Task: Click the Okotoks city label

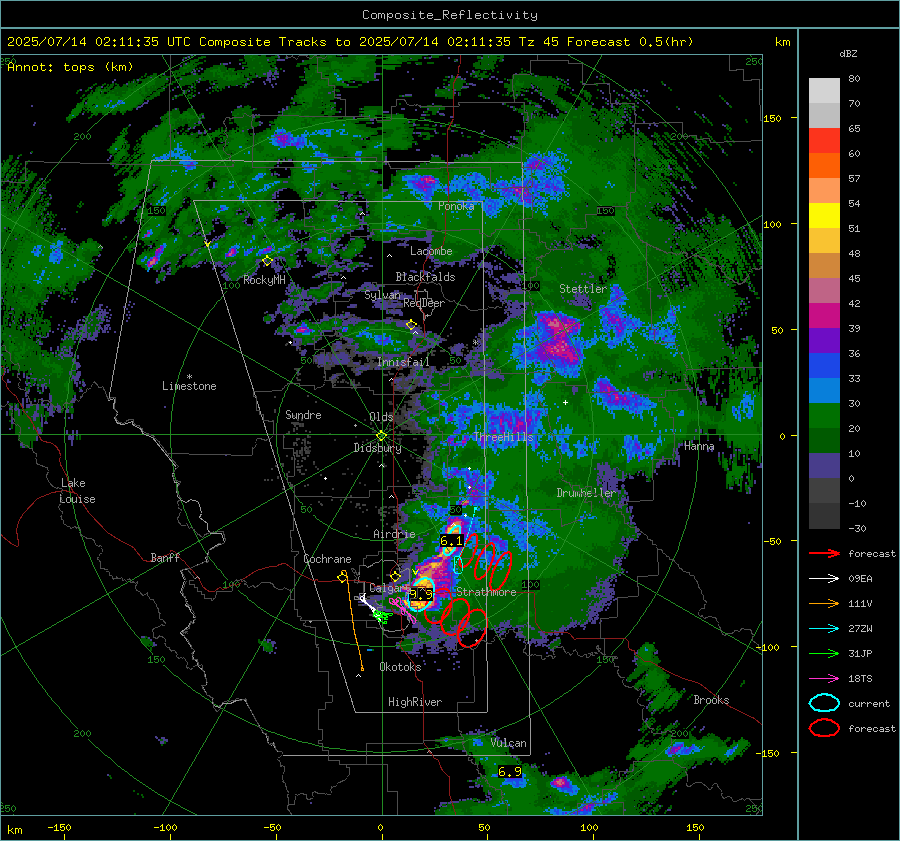Action: click(x=400, y=667)
